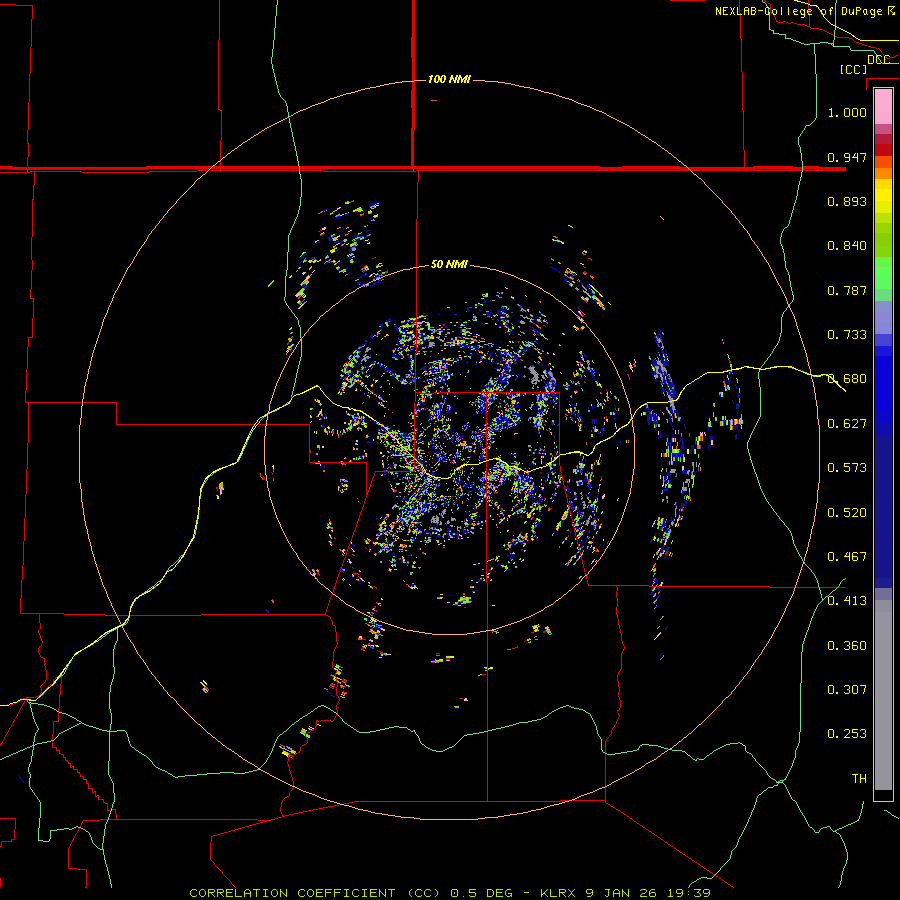Pick the red segment of the color bar
This screenshot has width=900, height=900.
coord(883,150)
